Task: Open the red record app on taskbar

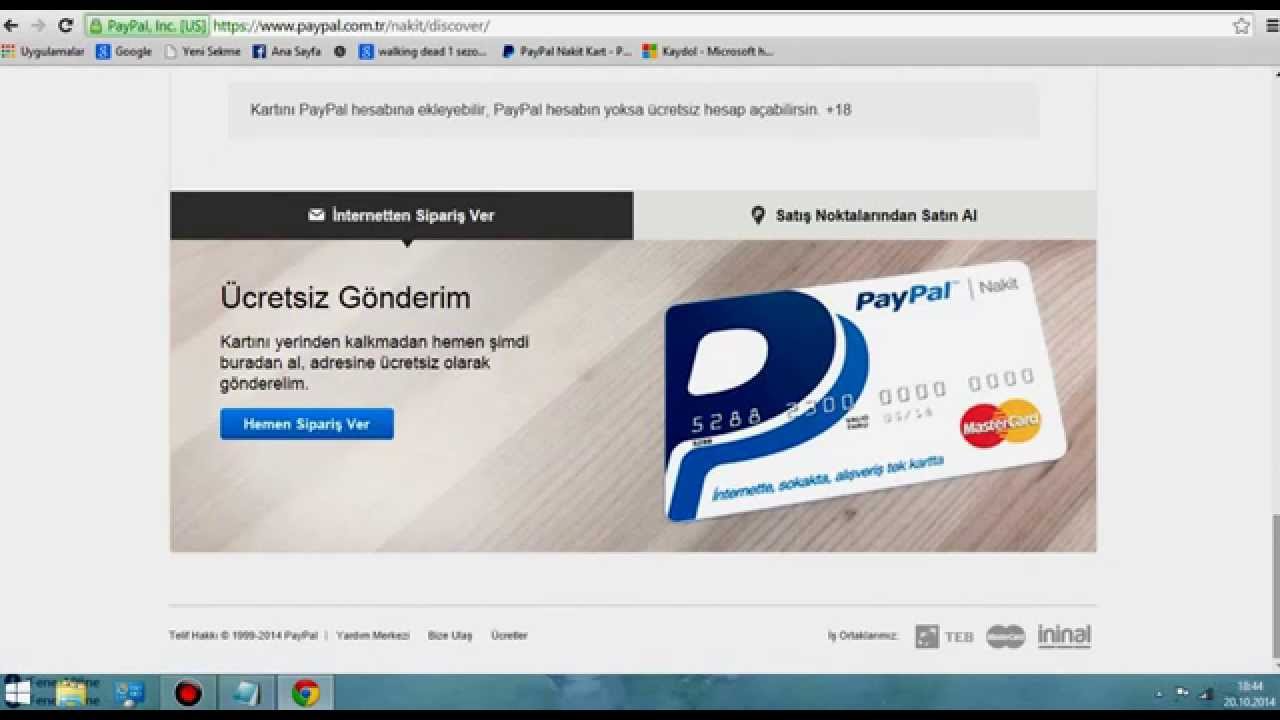Action: (x=188, y=692)
